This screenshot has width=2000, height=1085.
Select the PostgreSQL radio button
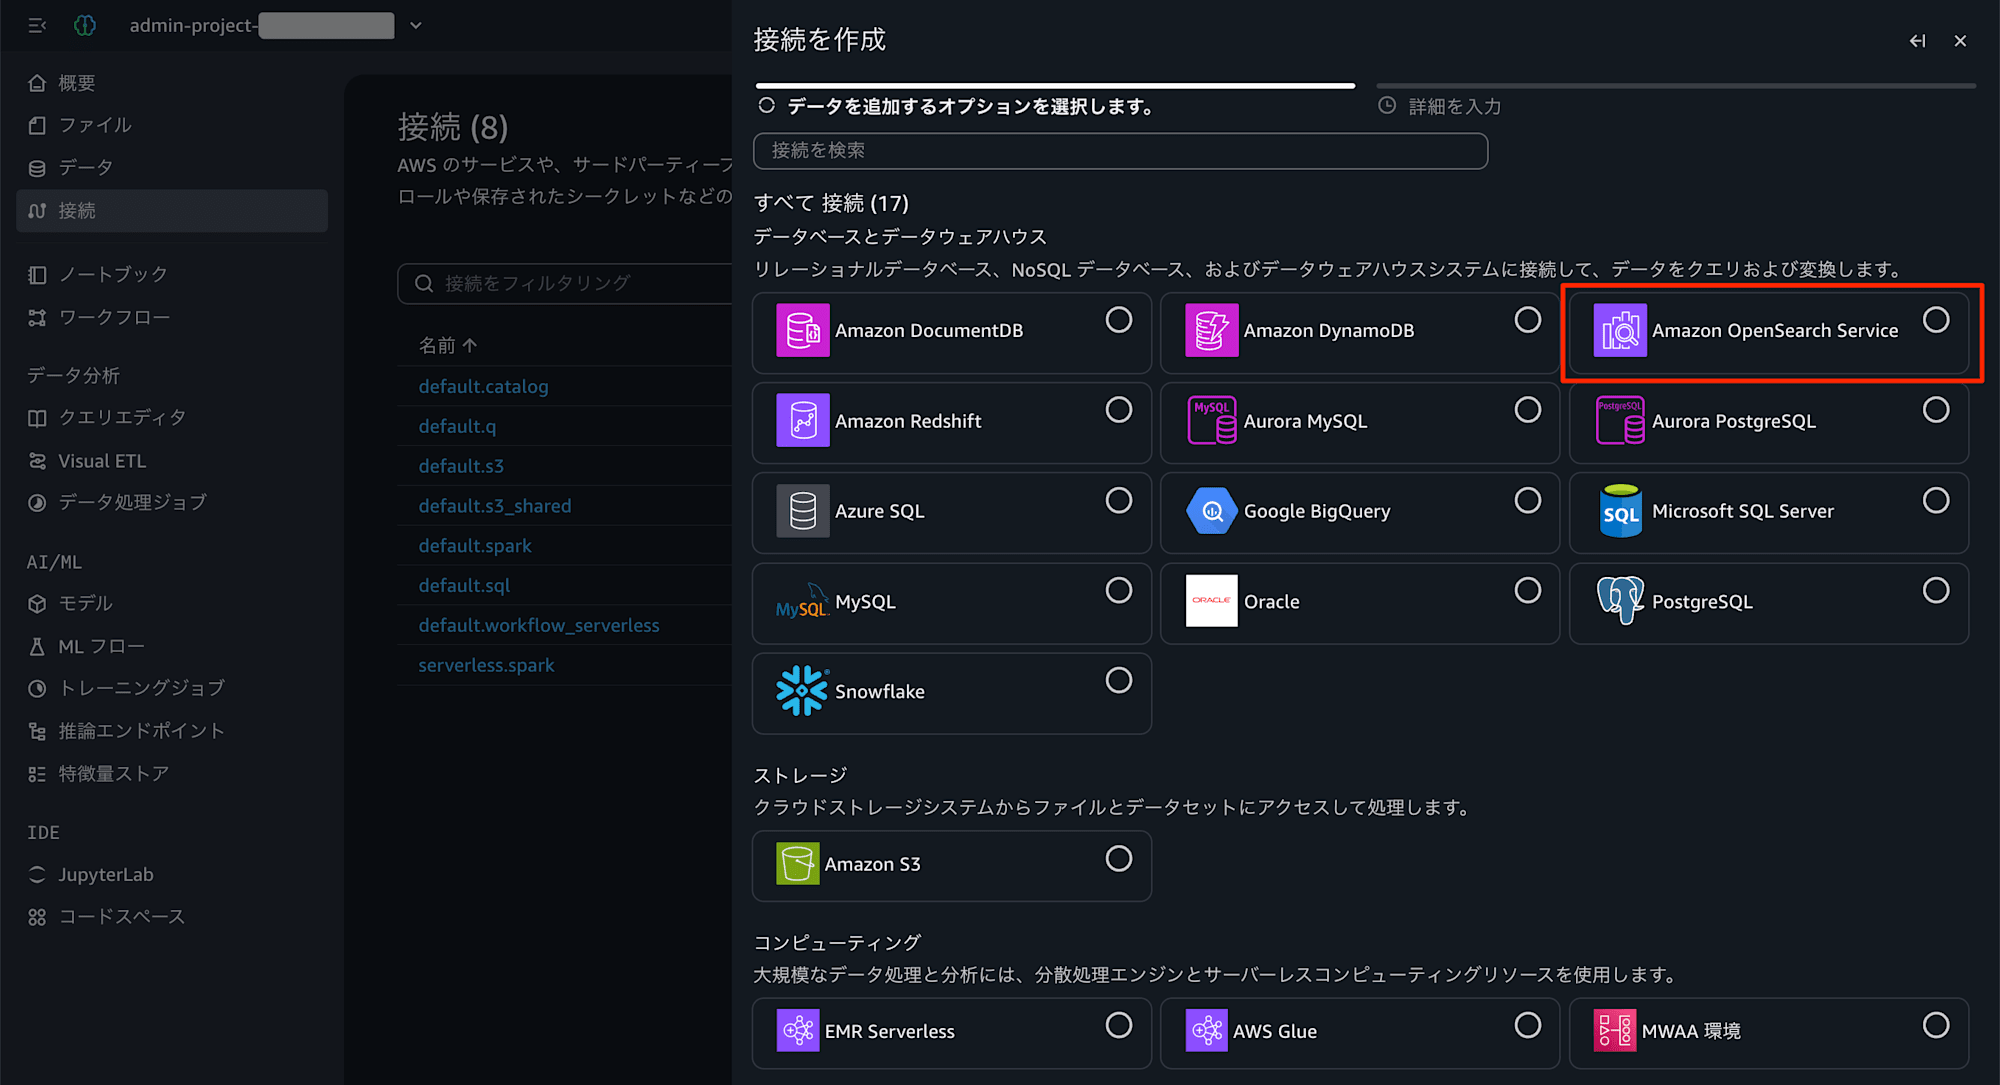(x=1936, y=591)
